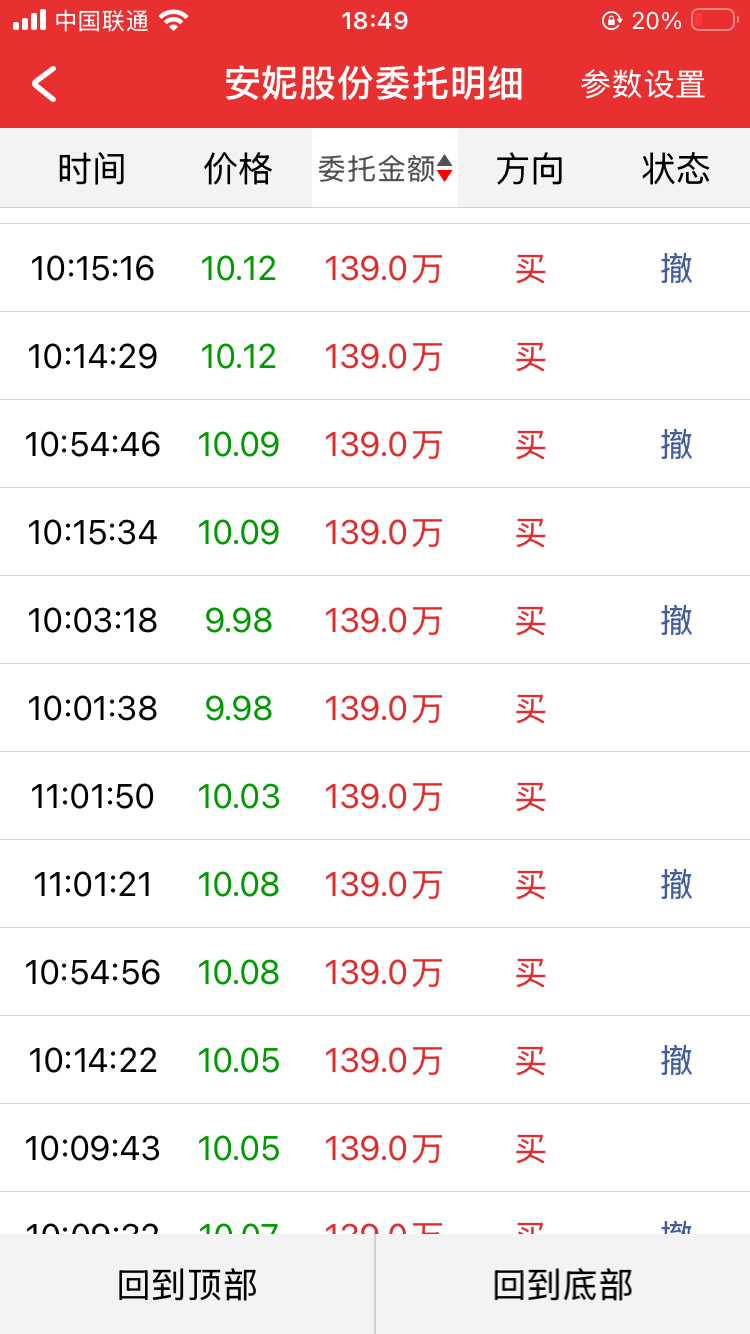Toggle sort arrows on 委托金额 column
750x1334 pixels.
coord(445,169)
